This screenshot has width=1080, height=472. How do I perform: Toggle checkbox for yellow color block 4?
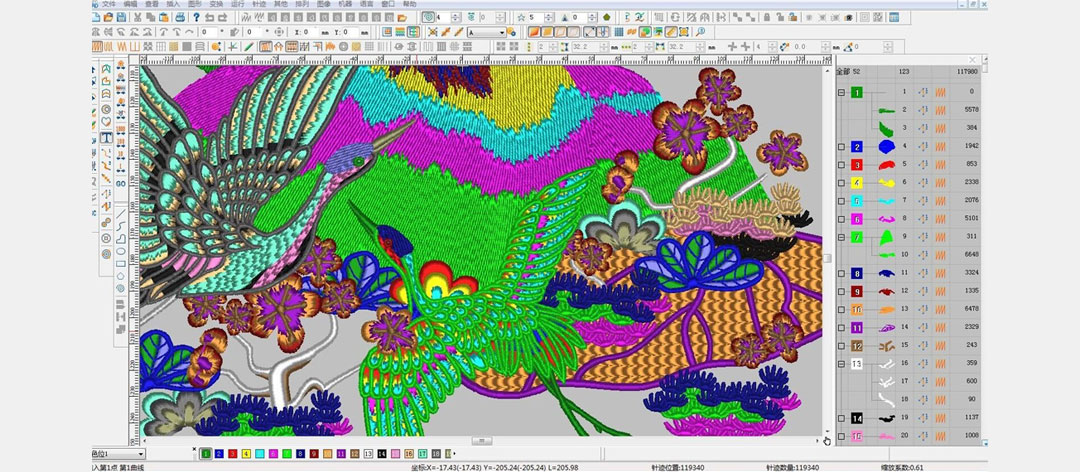coord(841,183)
